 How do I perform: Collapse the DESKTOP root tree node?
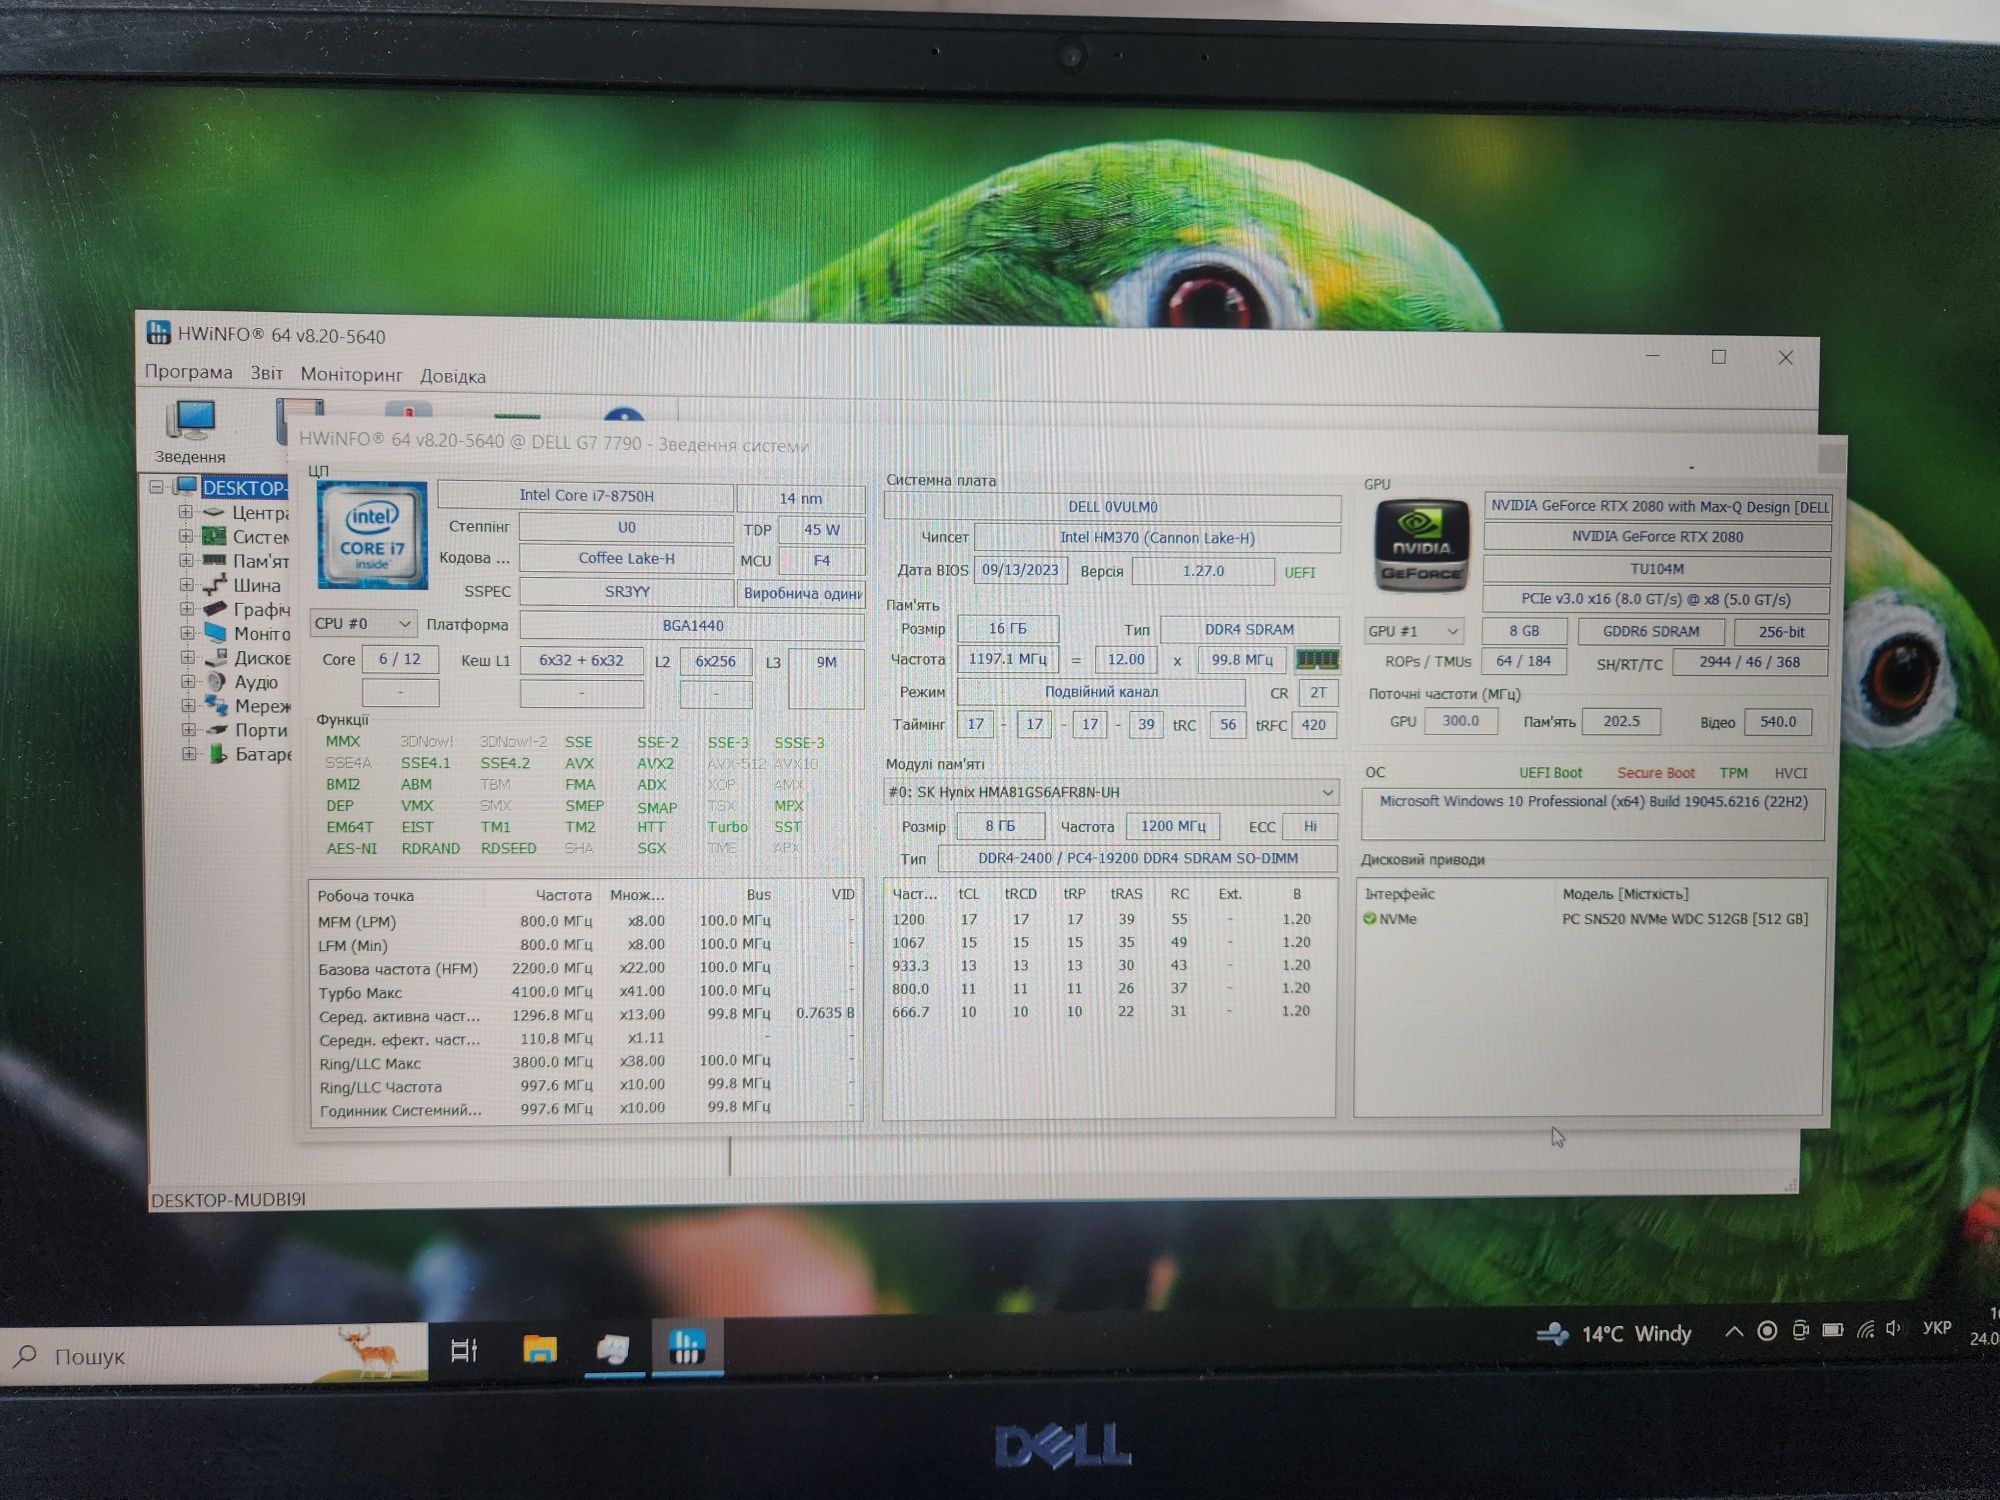[x=156, y=487]
